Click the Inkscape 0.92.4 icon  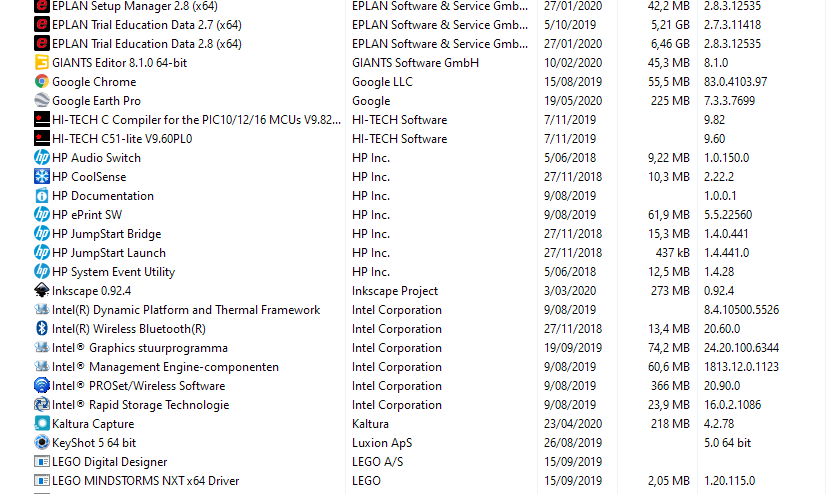[41, 290]
